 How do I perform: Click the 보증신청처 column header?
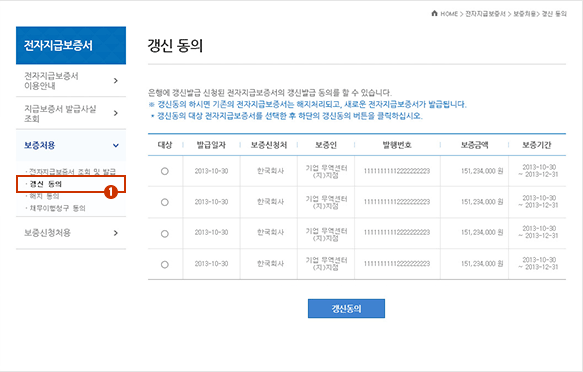(269, 145)
